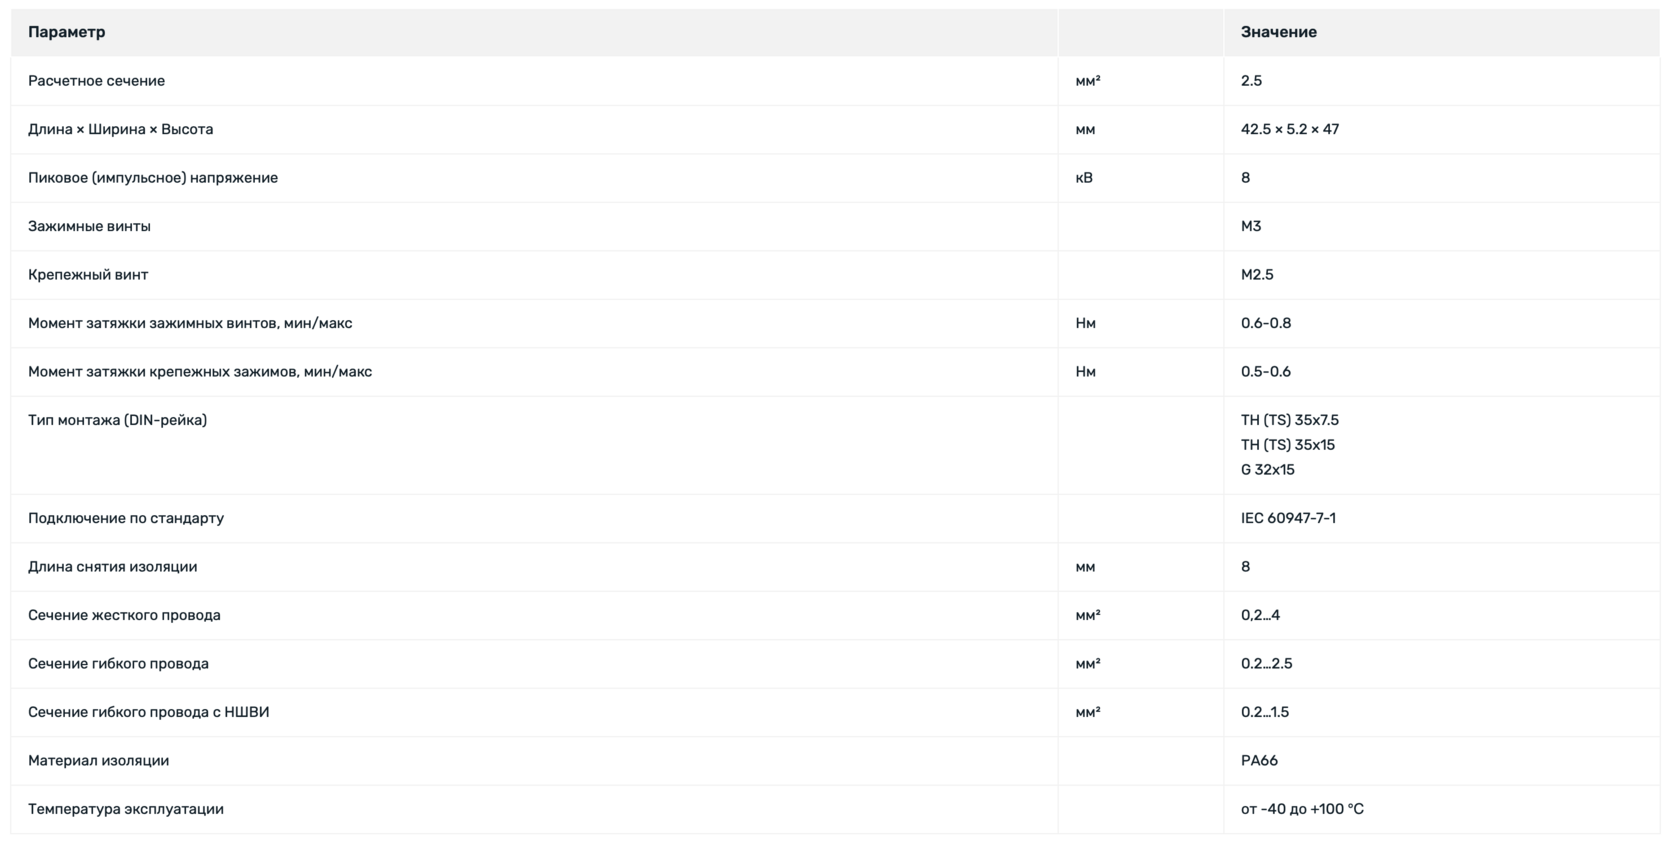Image resolution: width=1680 pixels, height=850 pixels.
Task: Click the "G 32x15" rail type value
Action: [x=1267, y=469]
